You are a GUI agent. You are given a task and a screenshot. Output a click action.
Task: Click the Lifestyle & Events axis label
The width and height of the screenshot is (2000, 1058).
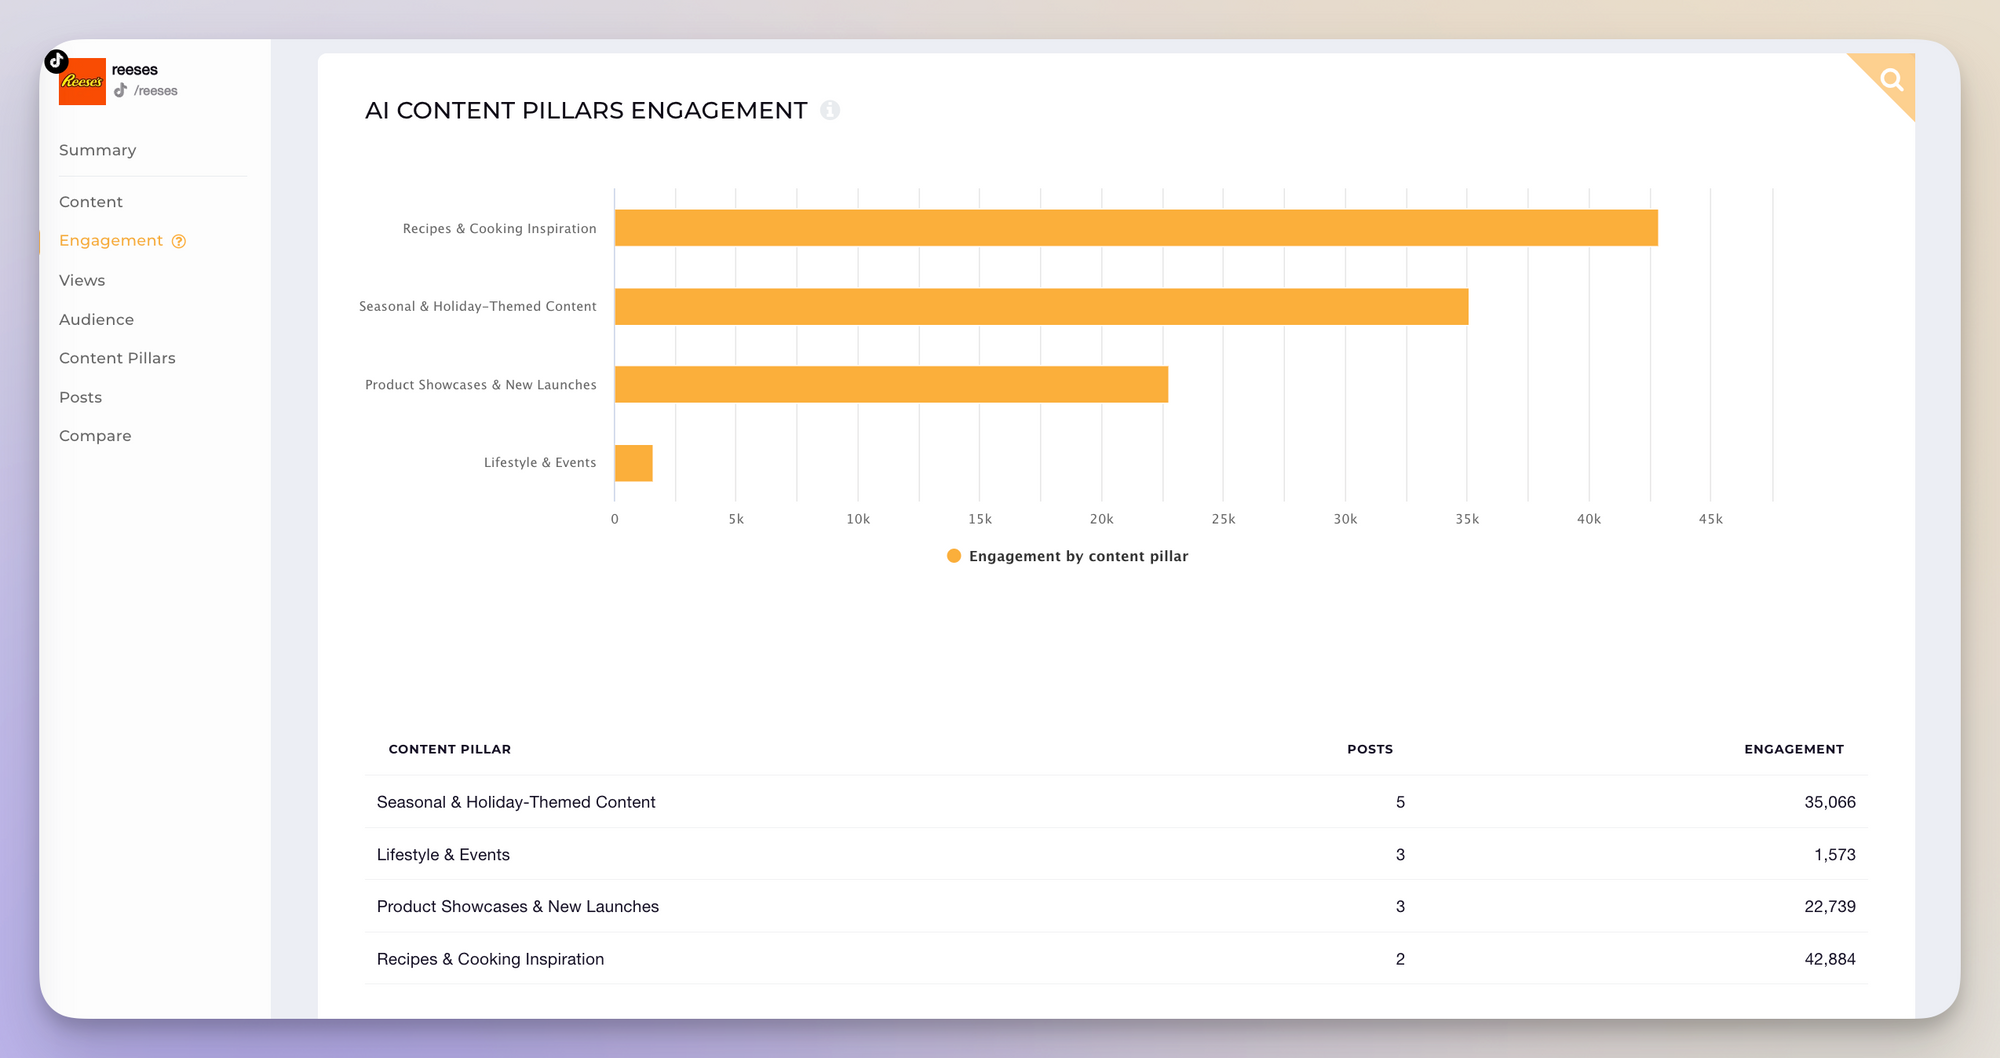(540, 463)
